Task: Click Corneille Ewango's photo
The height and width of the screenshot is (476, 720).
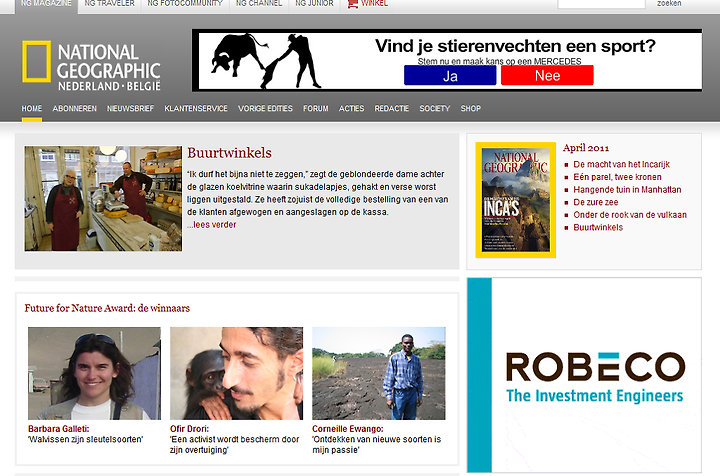Action: 379,373
